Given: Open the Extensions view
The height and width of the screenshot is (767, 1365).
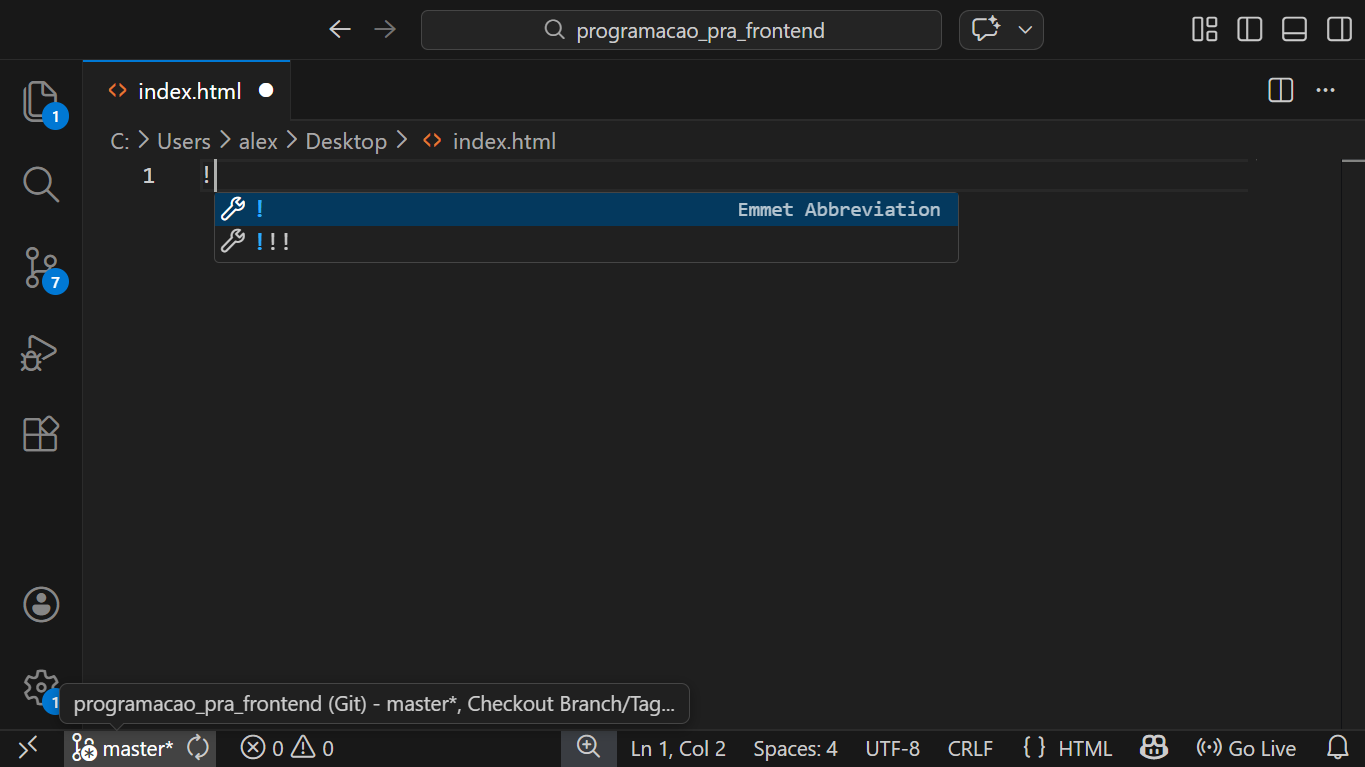Looking at the screenshot, I should [x=40, y=433].
